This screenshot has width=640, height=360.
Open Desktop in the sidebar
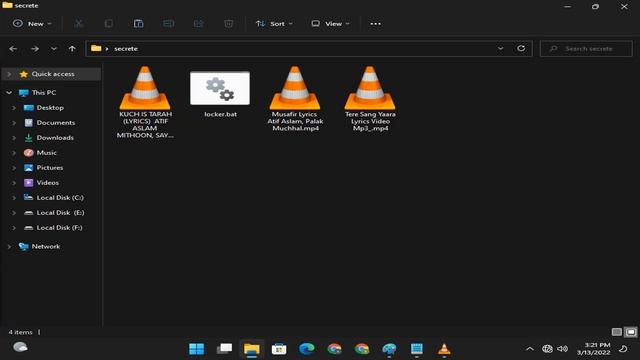click(50, 108)
